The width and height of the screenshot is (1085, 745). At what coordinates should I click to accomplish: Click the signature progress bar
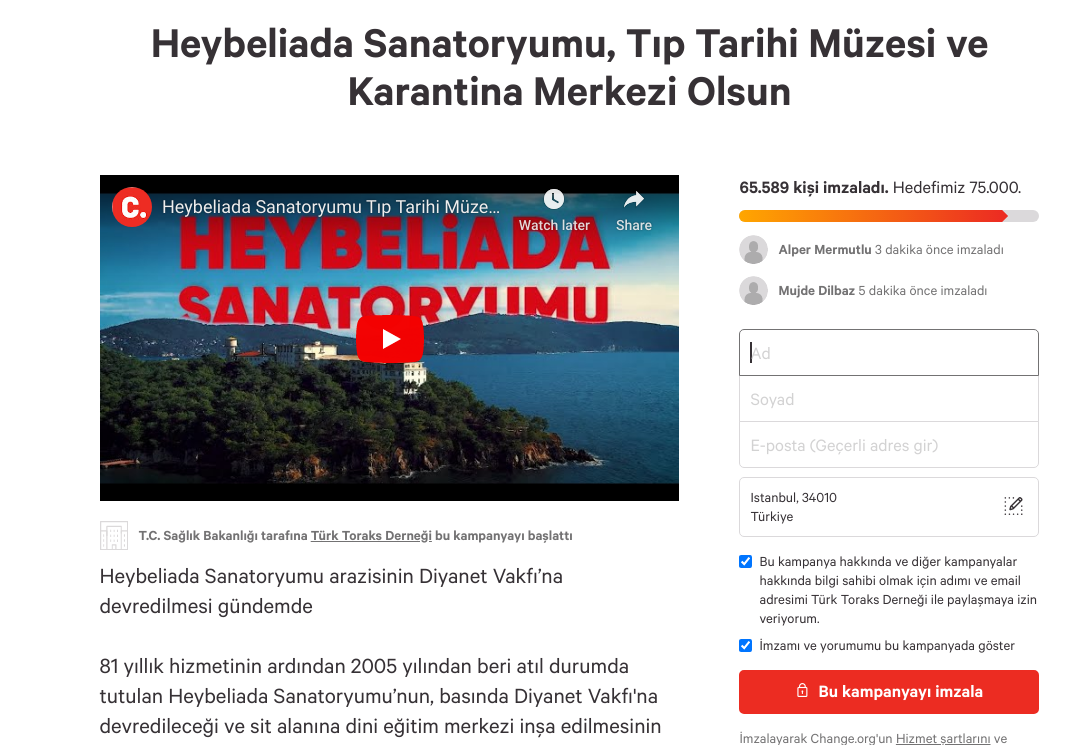[x=888, y=216]
